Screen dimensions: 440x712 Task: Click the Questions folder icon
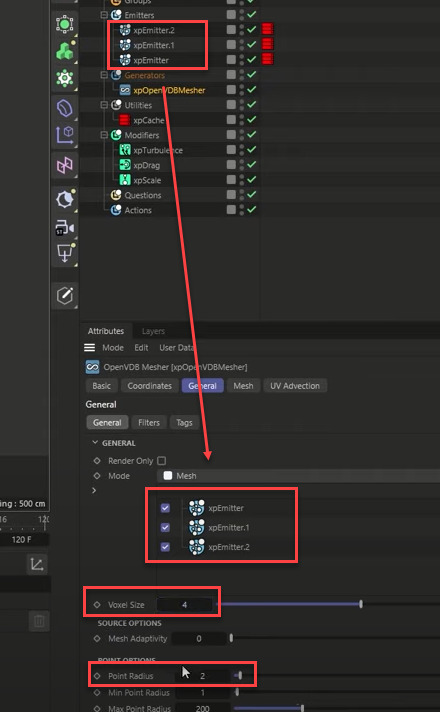[116, 195]
